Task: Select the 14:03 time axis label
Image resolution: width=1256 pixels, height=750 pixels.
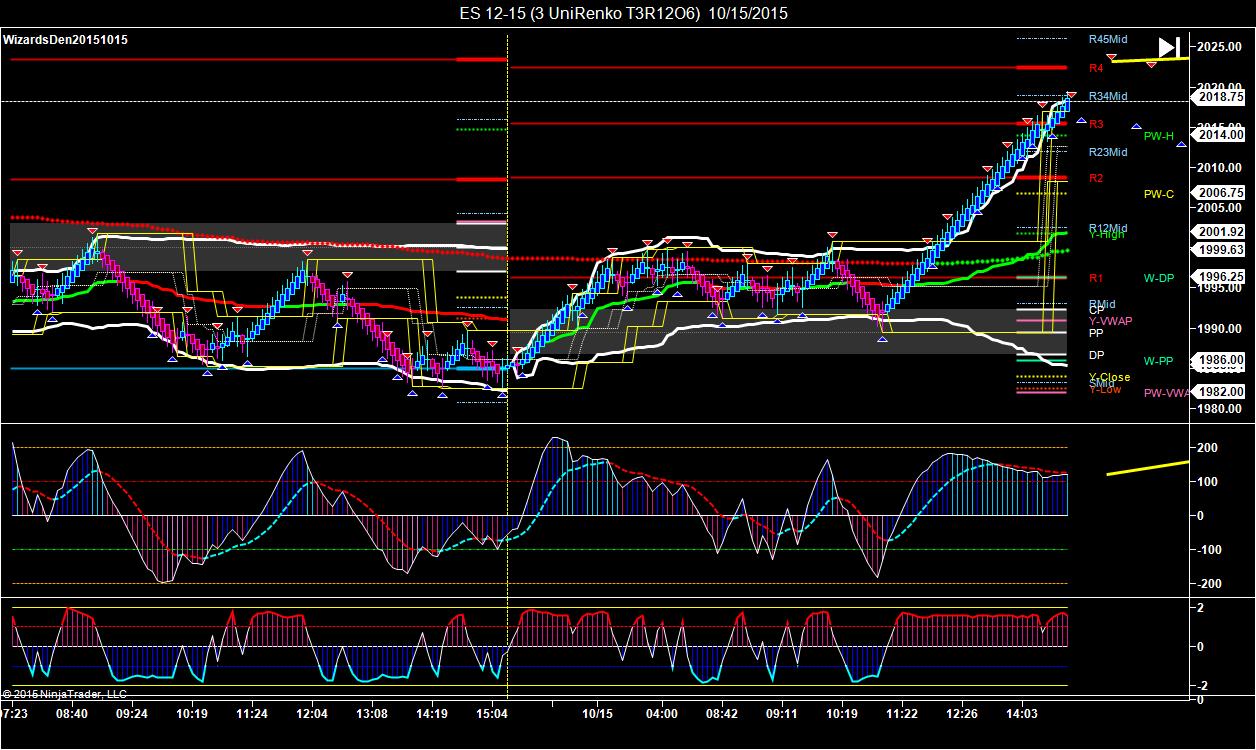Action: [1022, 715]
